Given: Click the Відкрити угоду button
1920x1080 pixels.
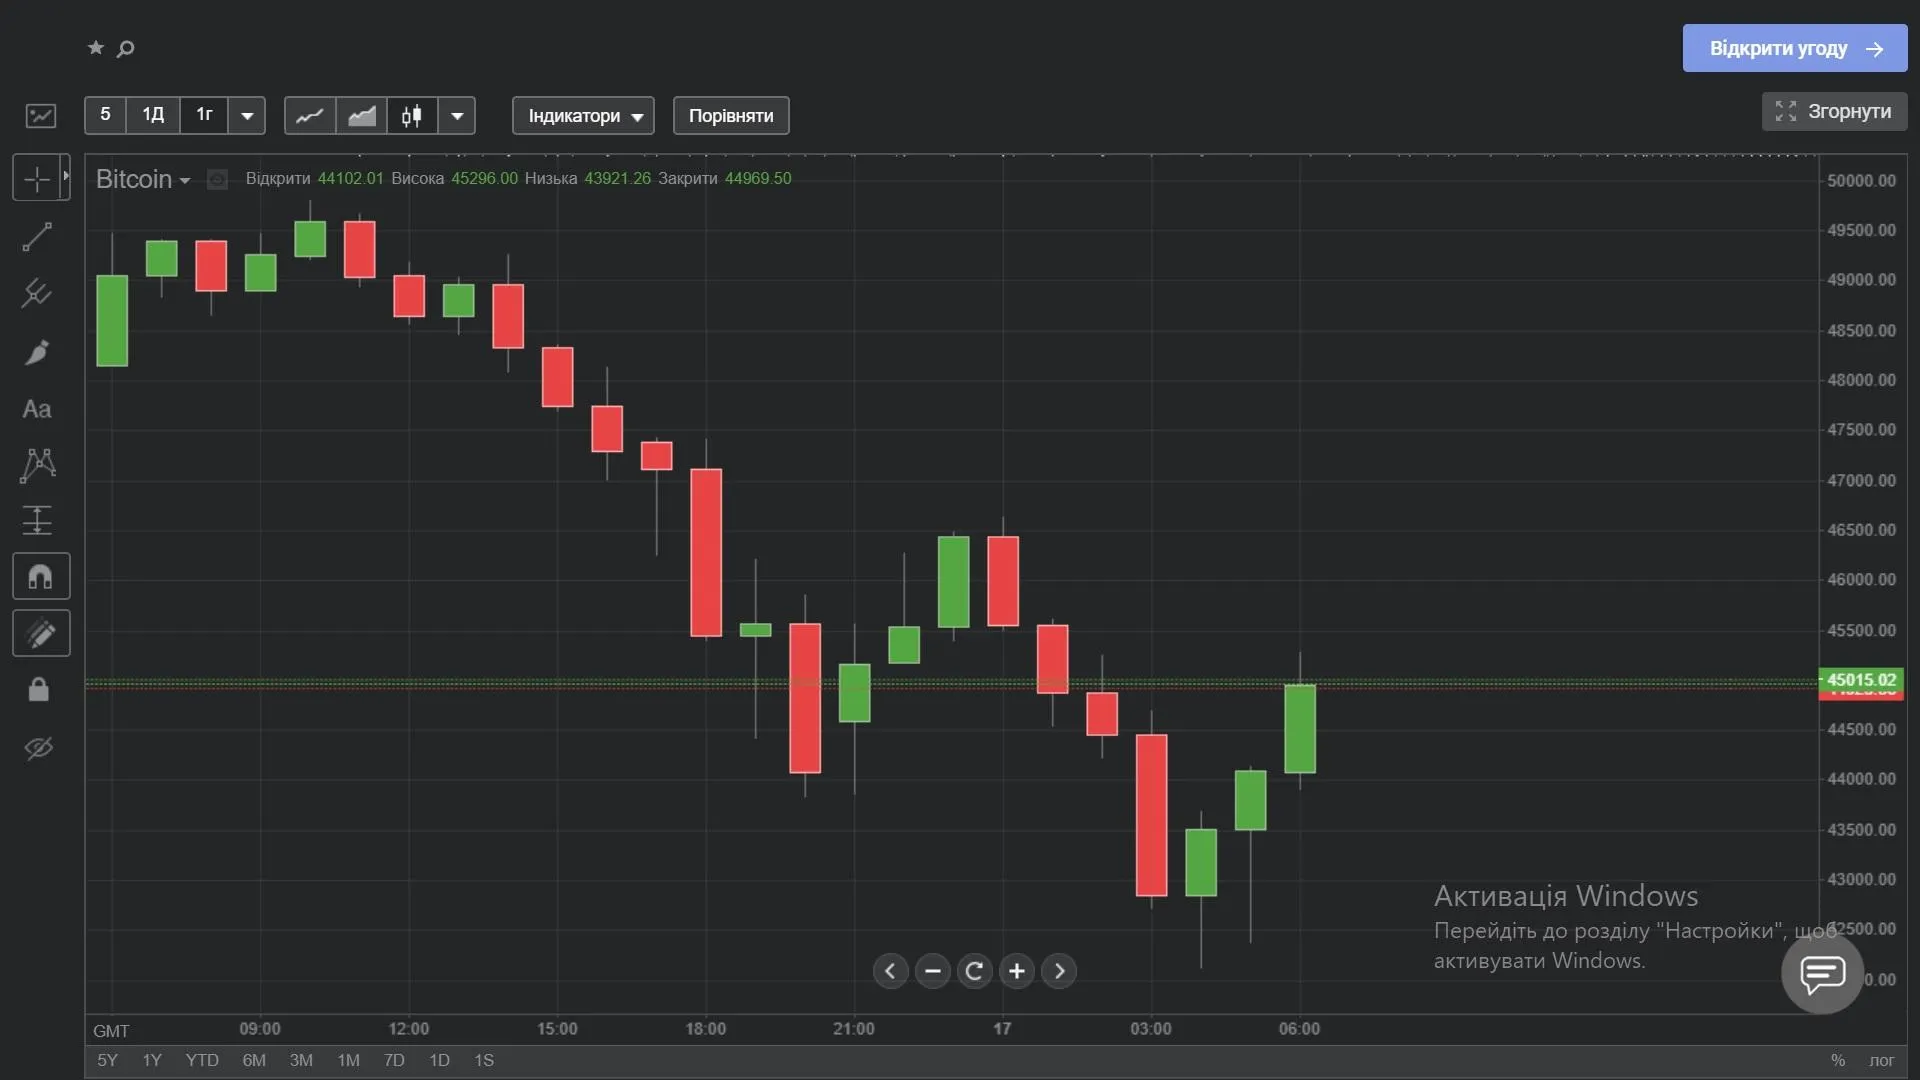Looking at the screenshot, I should click(1795, 48).
